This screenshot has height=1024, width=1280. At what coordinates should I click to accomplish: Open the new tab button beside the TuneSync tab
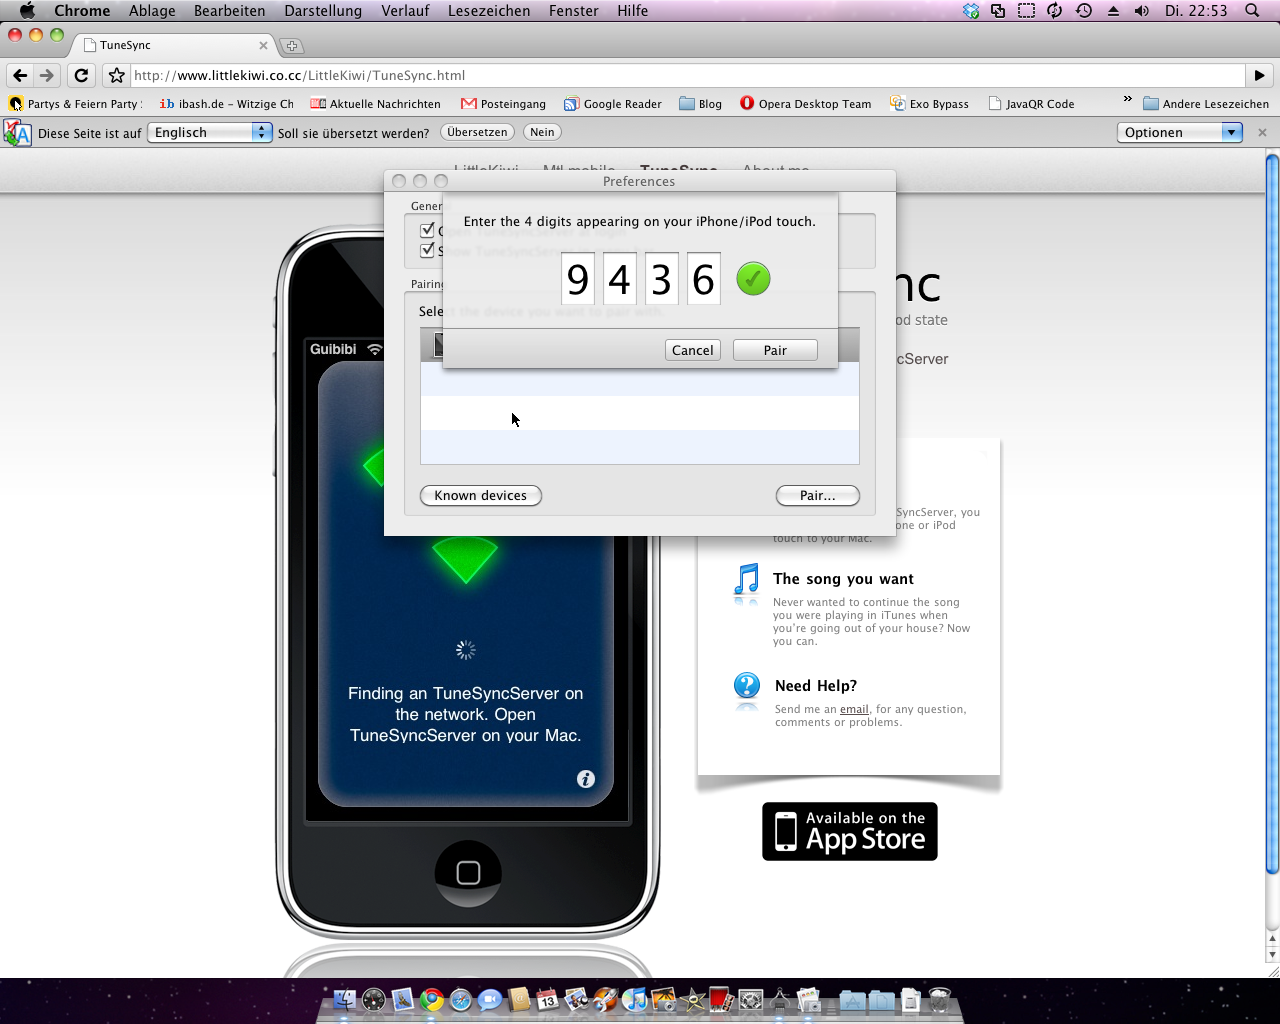click(x=292, y=46)
